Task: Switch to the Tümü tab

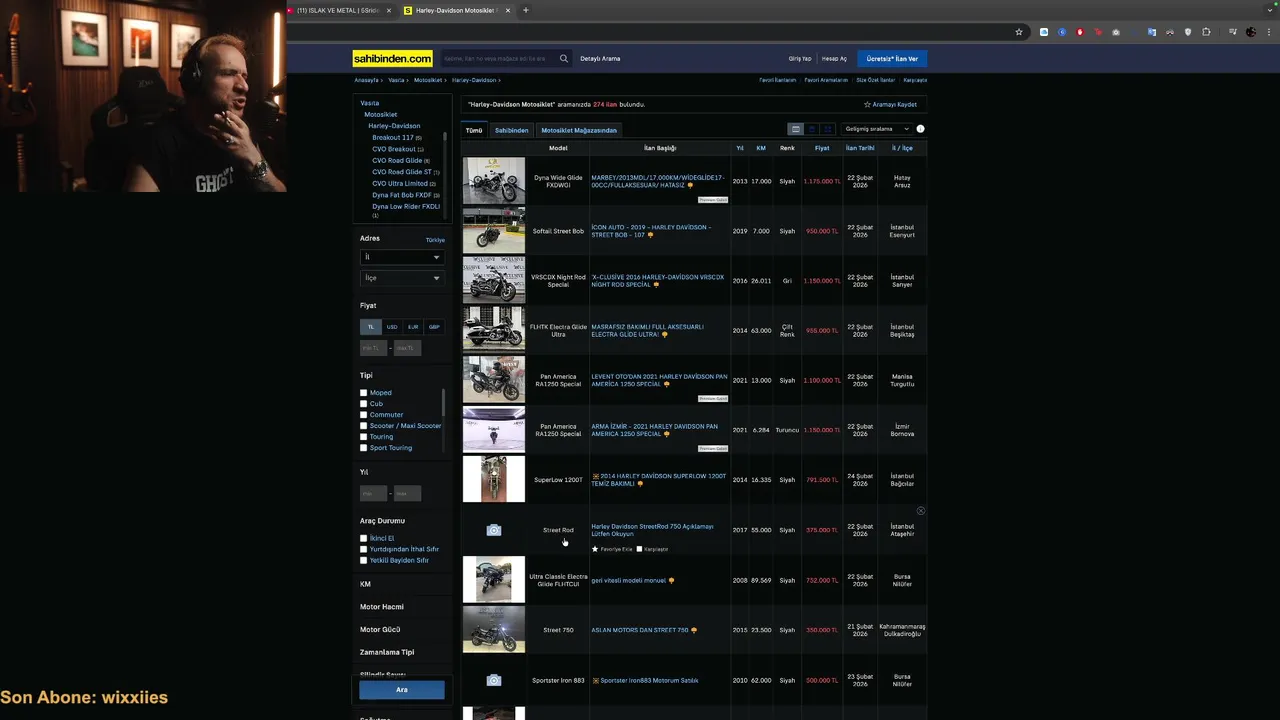Action: point(474,130)
